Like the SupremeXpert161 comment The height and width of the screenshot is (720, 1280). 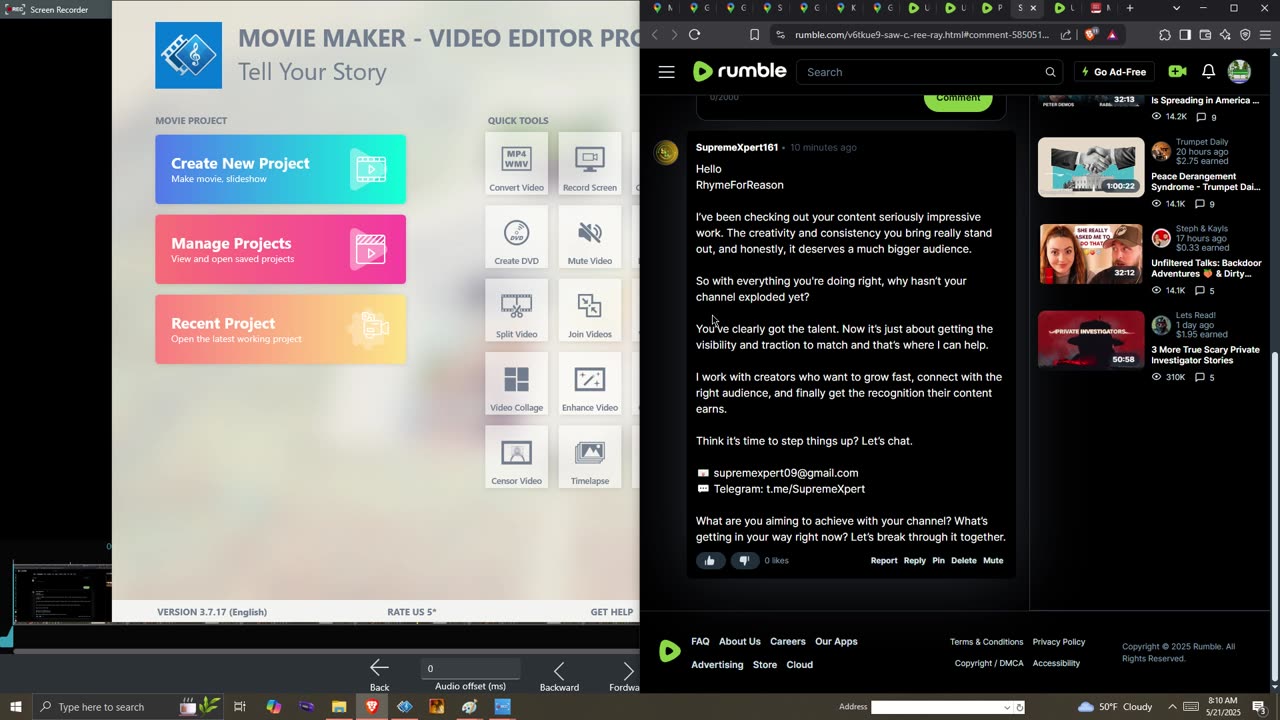click(x=710, y=561)
